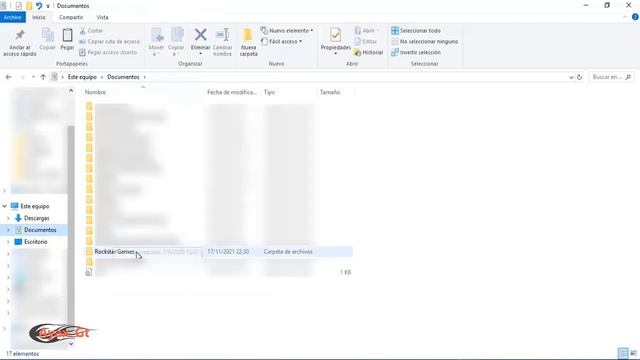Expand the Descargas tree node

coord(8,218)
